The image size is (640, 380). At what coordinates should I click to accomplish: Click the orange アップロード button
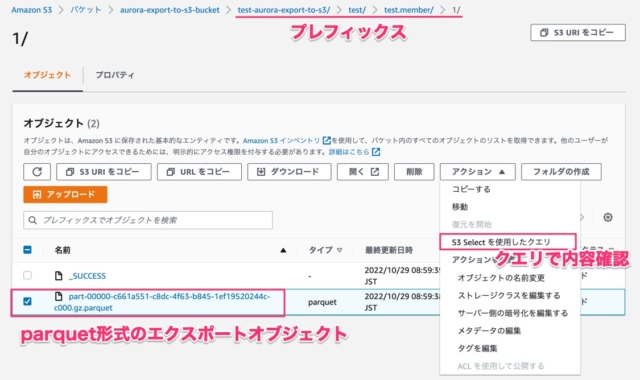pos(65,195)
